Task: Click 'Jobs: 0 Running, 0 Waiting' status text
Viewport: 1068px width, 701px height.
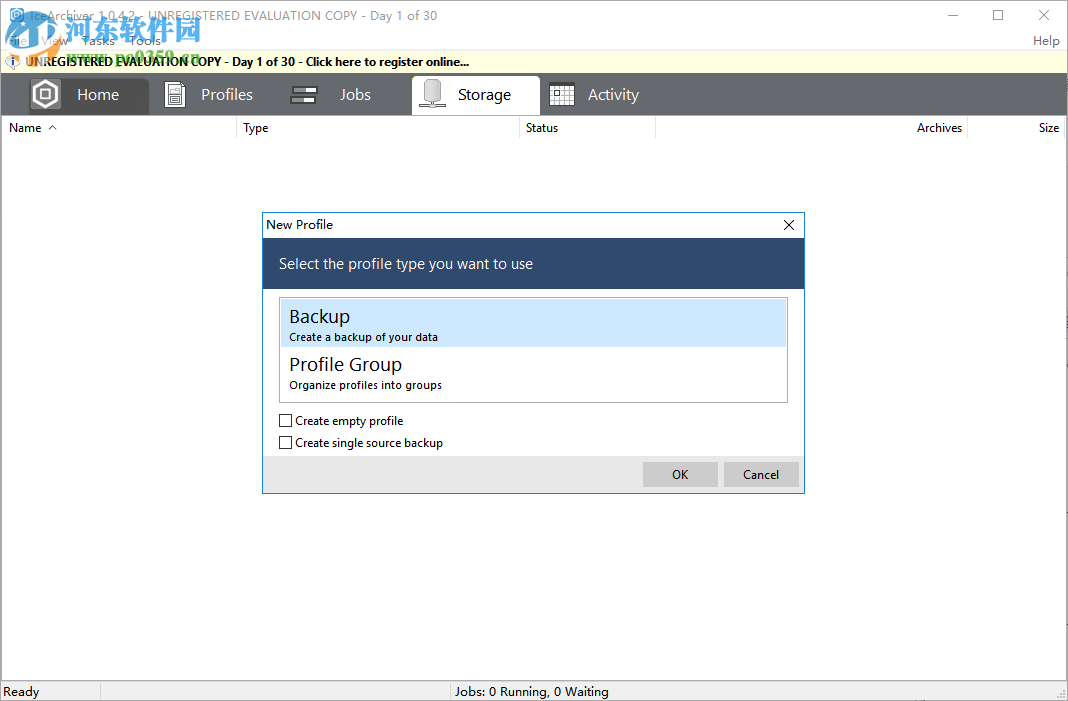Action: pos(531,692)
